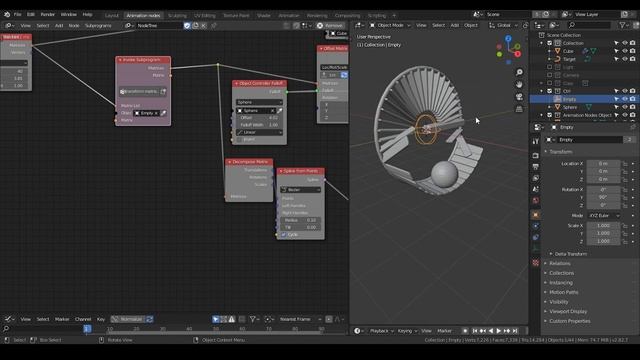
Task: Toggle Target object eye visibility
Action: click(624, 59)
